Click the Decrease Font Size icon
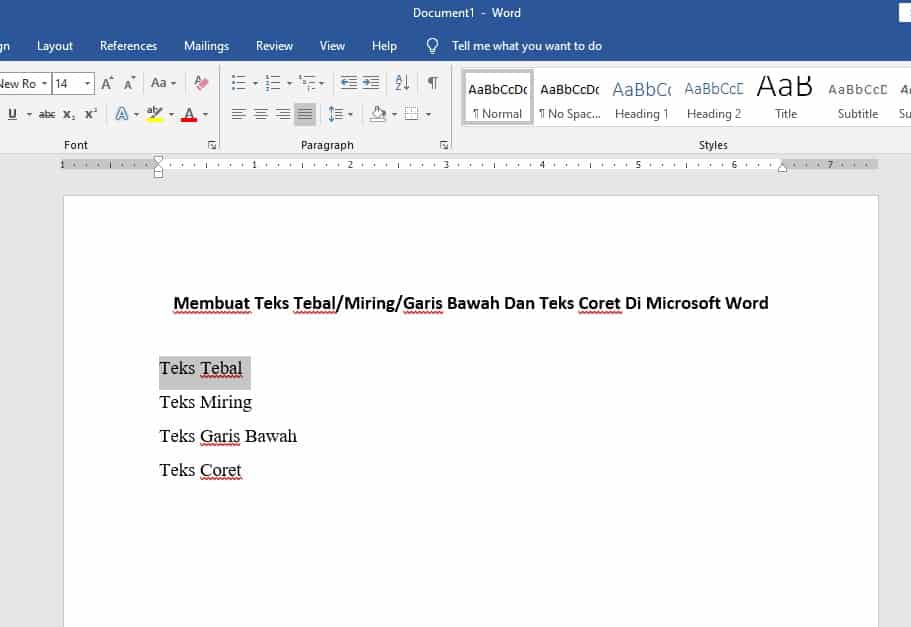Screen dimensions: 911x627 129,84
